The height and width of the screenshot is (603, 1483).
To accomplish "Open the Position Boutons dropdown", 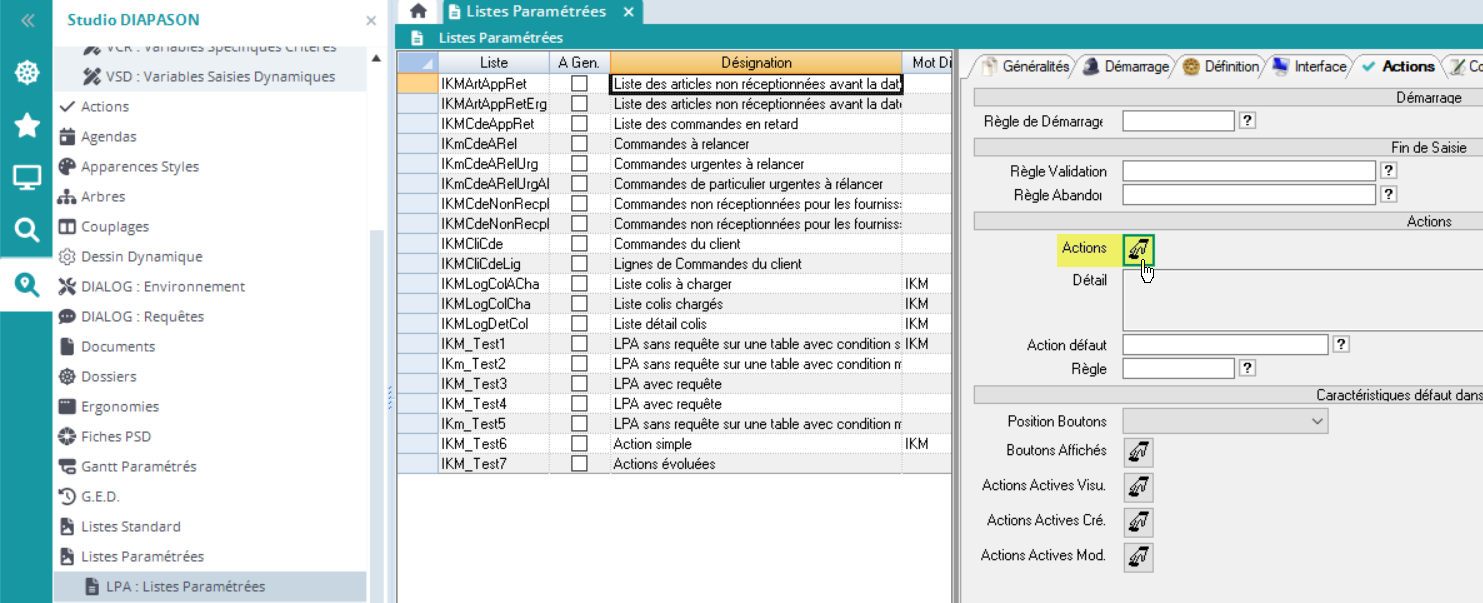I will [1225, 422].
